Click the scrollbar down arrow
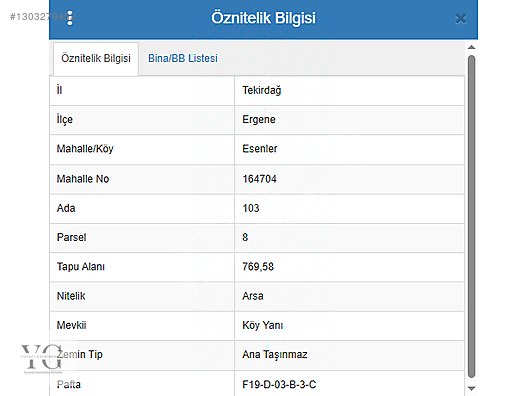Screen dimensions: 528x396 tap(471, 388)
